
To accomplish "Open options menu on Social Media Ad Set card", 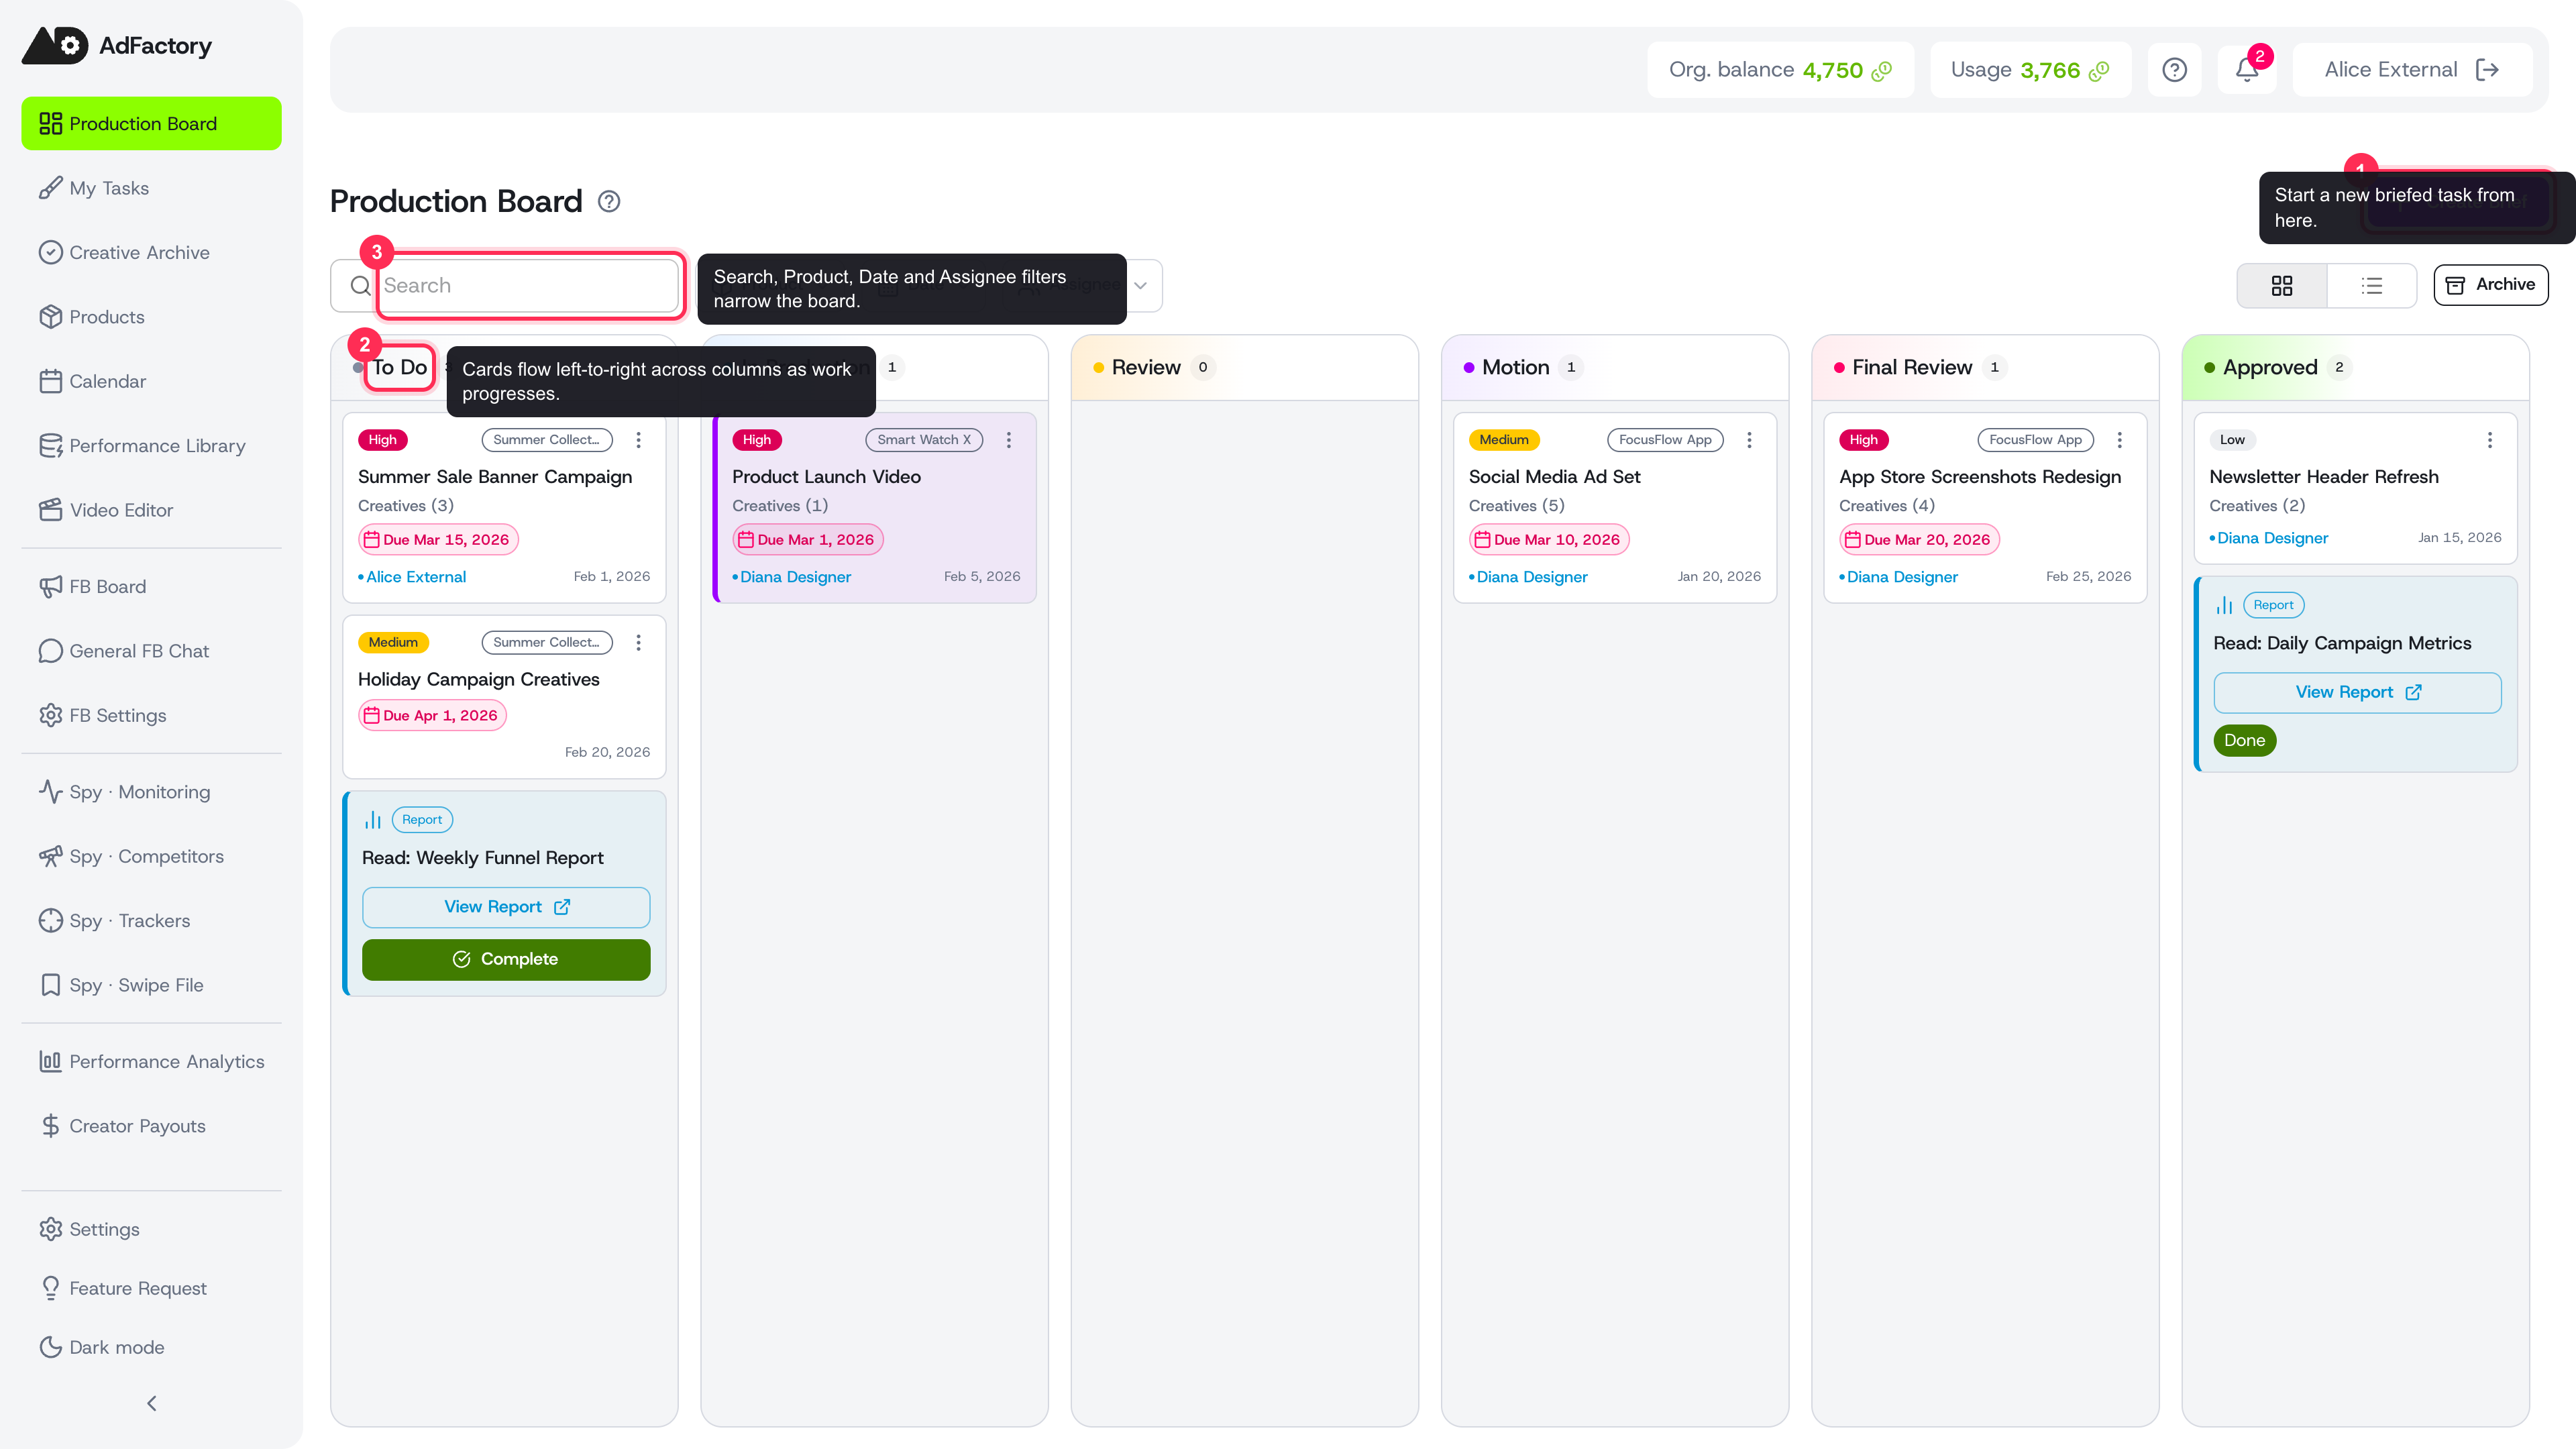I will click(x=1749, y=440).
